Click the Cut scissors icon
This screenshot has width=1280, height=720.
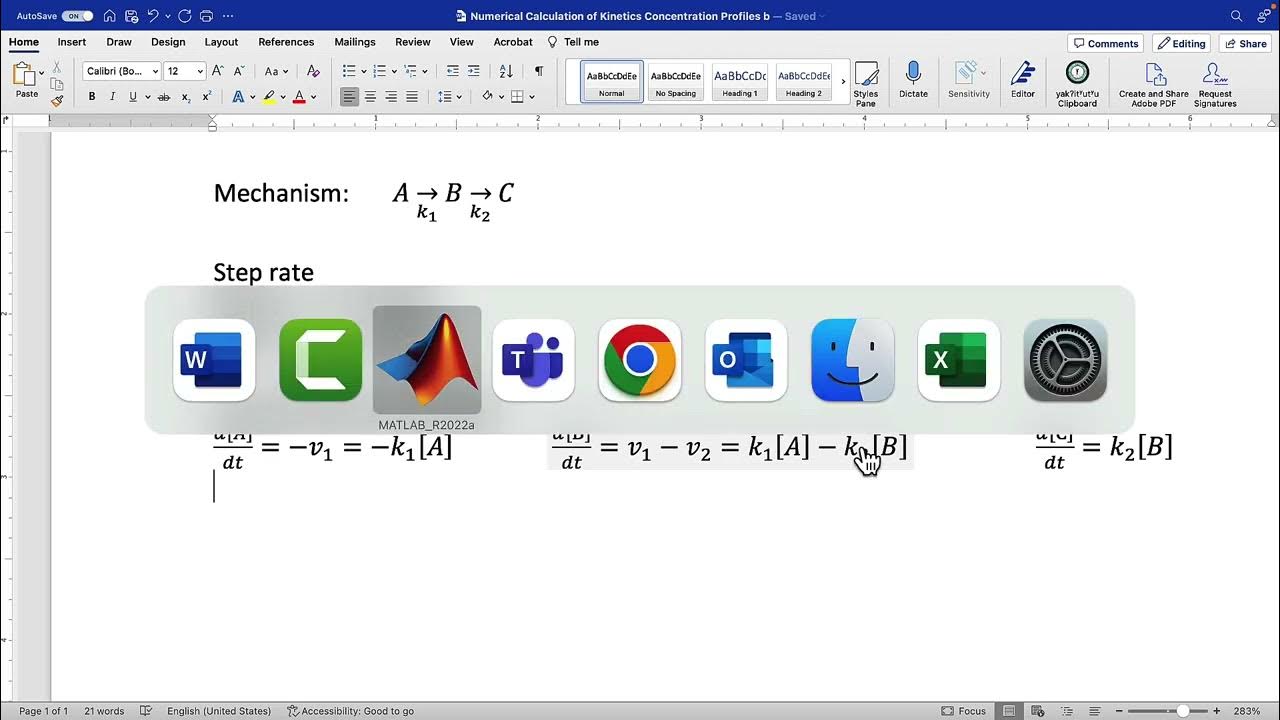click(57, 67)
